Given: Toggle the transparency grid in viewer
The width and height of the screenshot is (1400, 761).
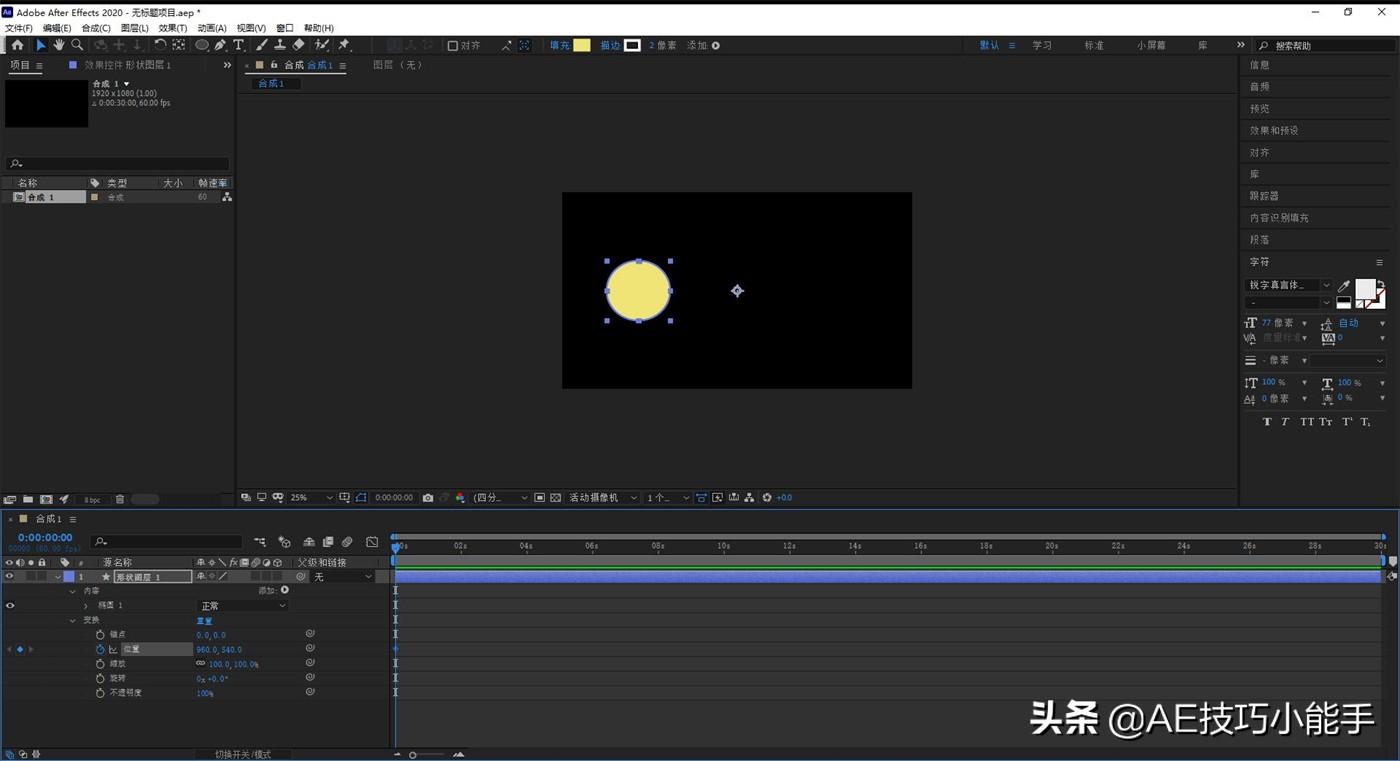Looking at the screenshot, I should 555,497.
